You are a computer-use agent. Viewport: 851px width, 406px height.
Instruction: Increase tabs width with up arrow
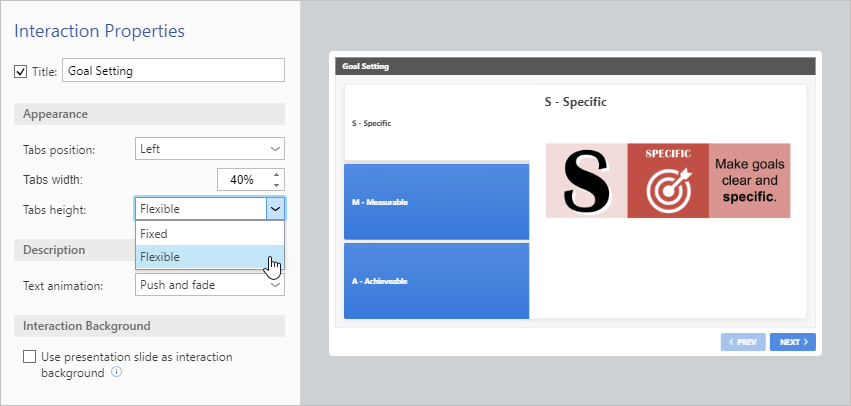[x=277, y=174]
